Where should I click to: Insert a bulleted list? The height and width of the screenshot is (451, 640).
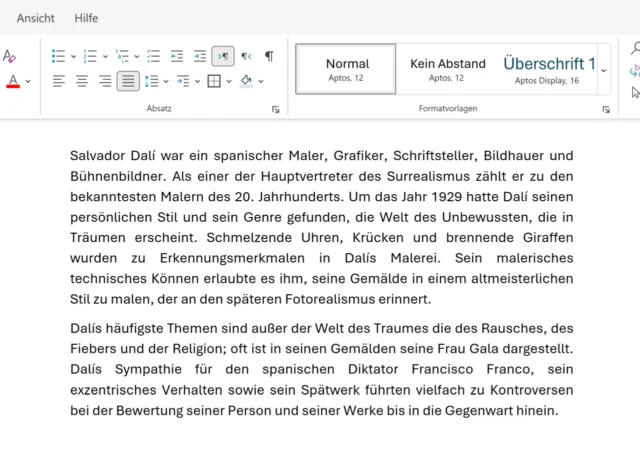[58, 56]
